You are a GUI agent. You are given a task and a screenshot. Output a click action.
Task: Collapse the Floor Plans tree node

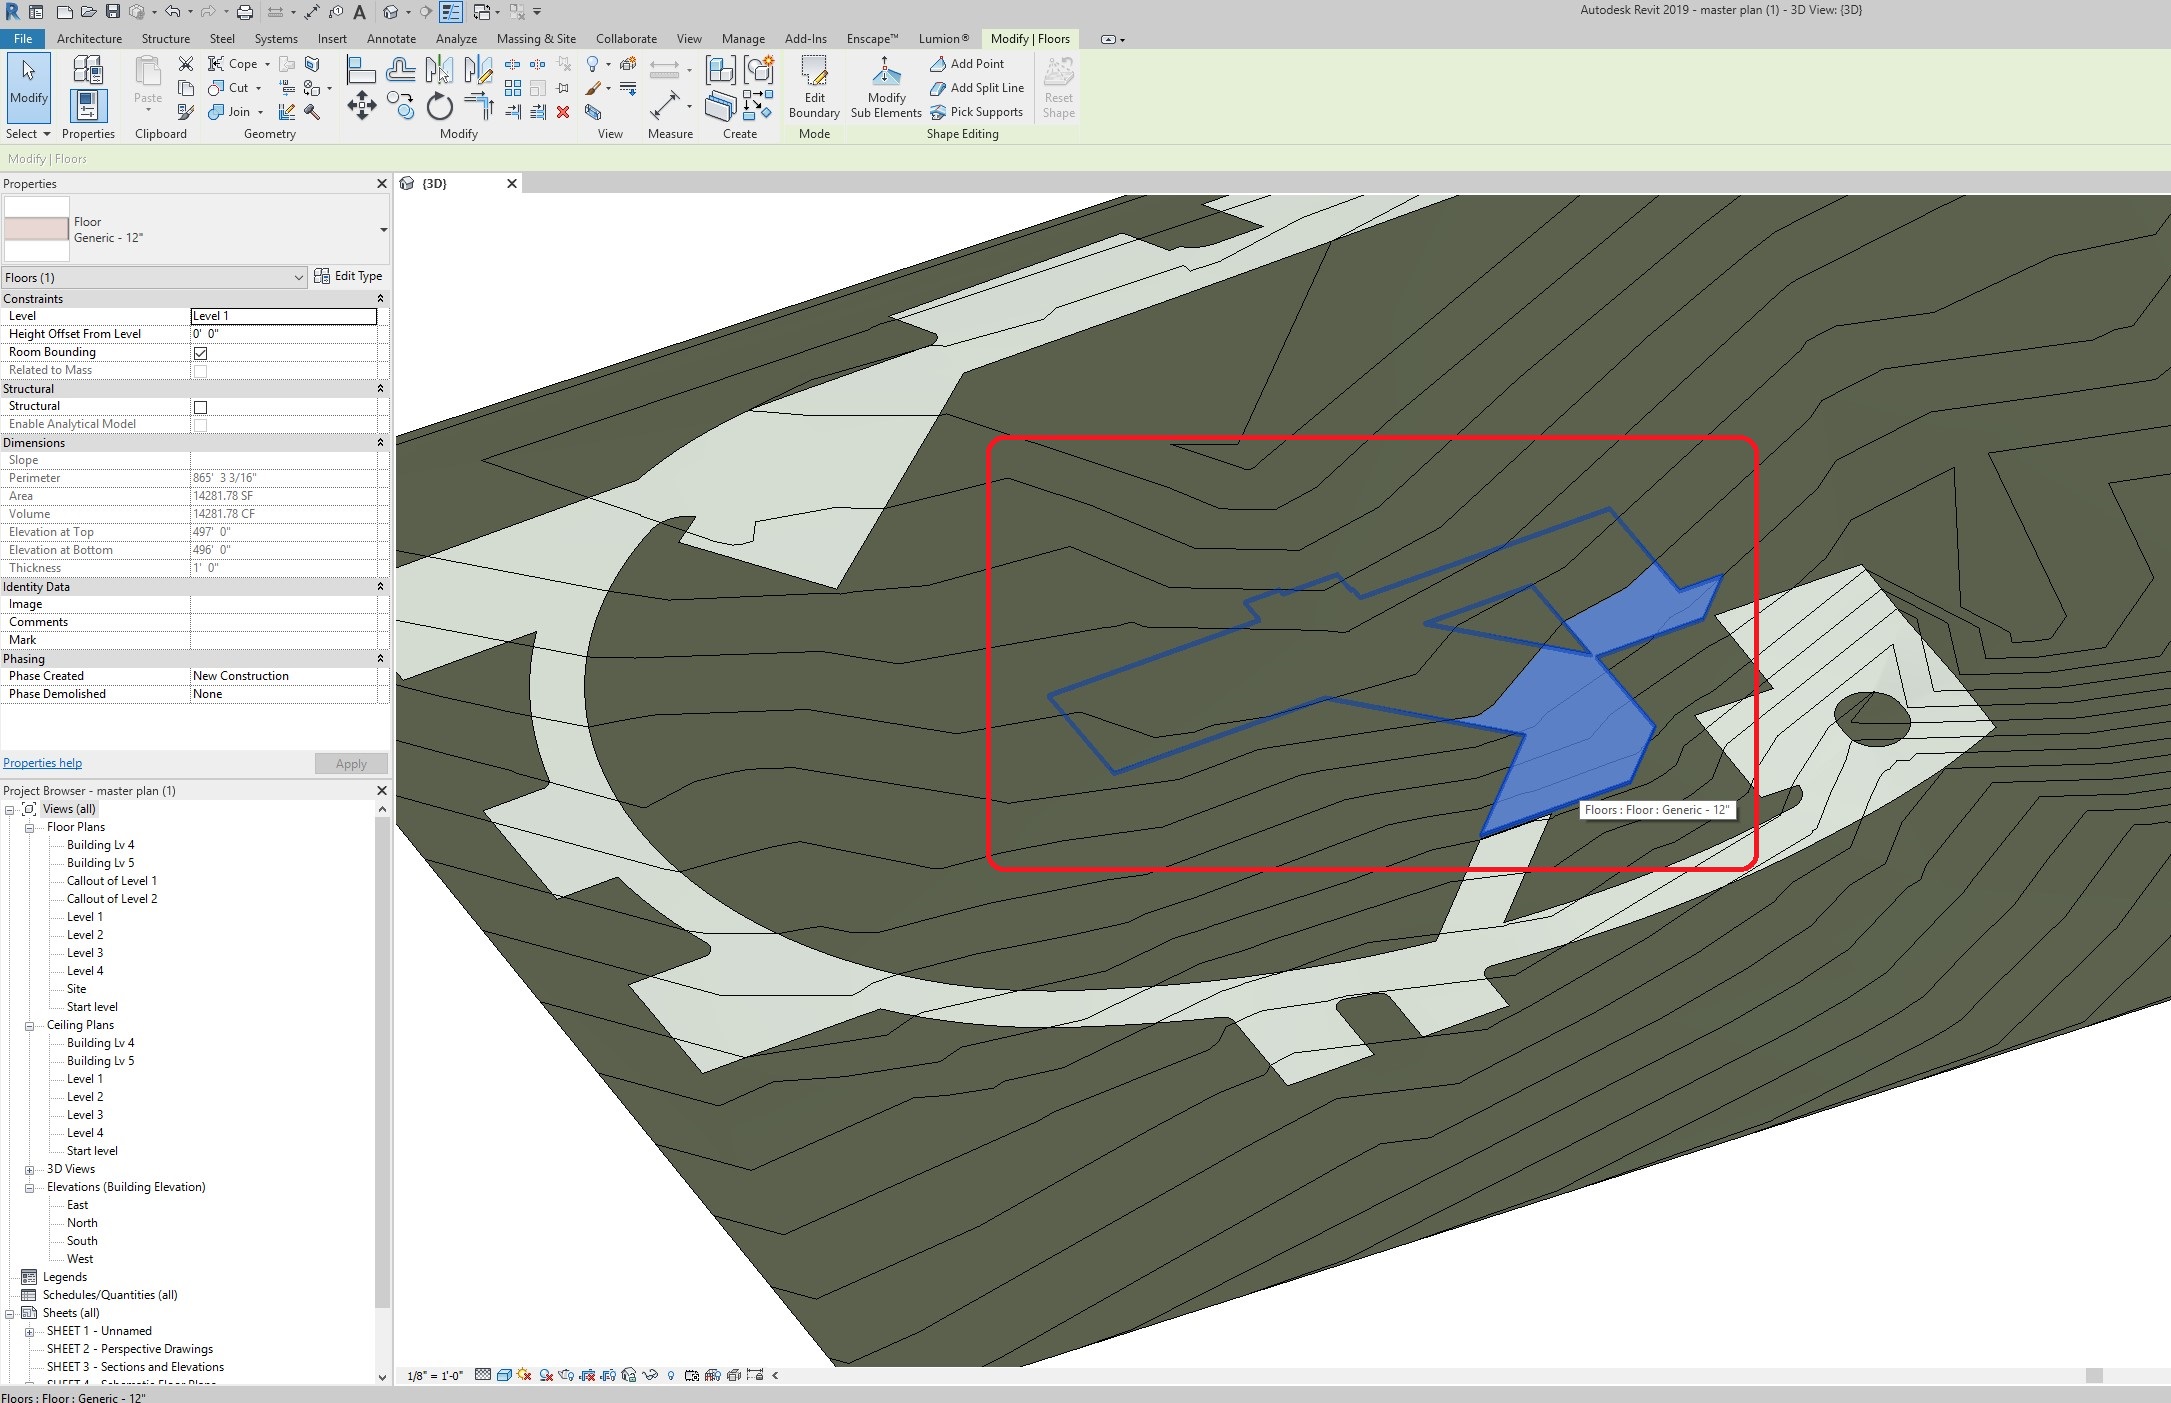(30, 827)
